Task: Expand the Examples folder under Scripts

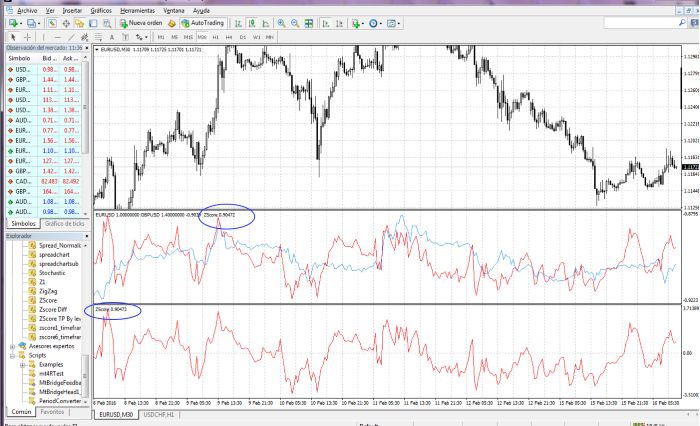Action: [x=21, y=365]
